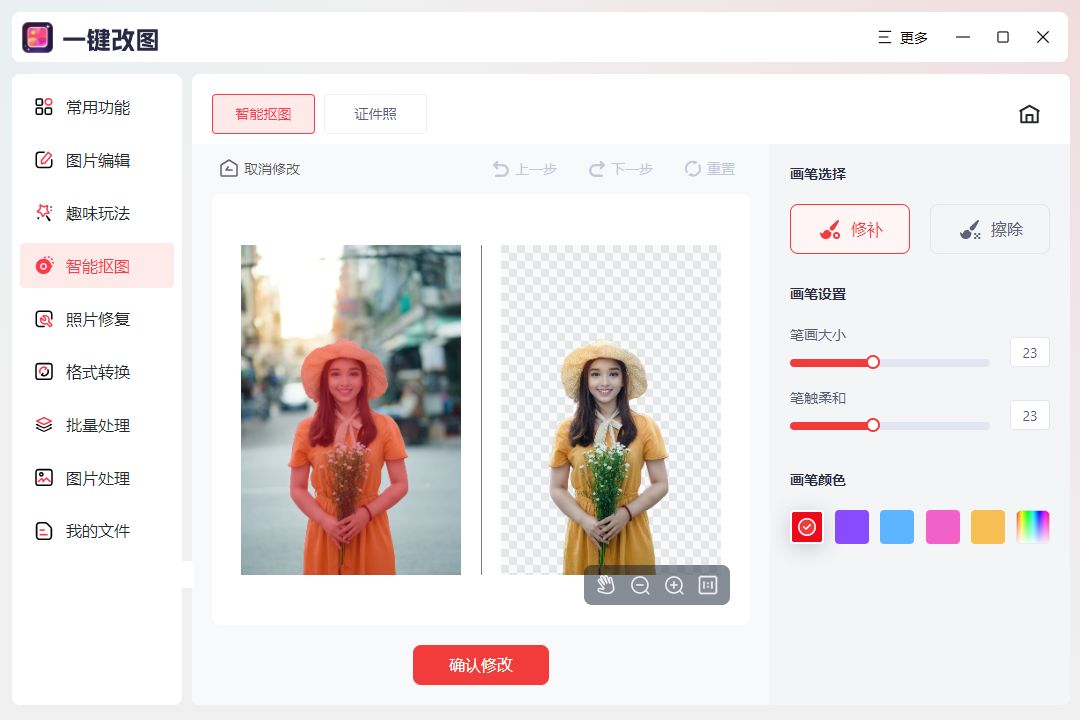
Task: Open 照片修复 in the sidebar
Action: pyautogui.click(x=96, y=319)
